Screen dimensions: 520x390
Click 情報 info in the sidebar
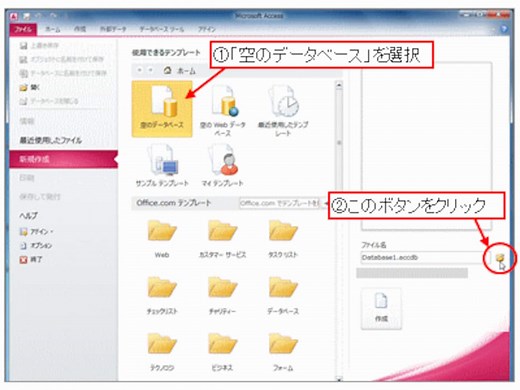(x=27, y=121)
